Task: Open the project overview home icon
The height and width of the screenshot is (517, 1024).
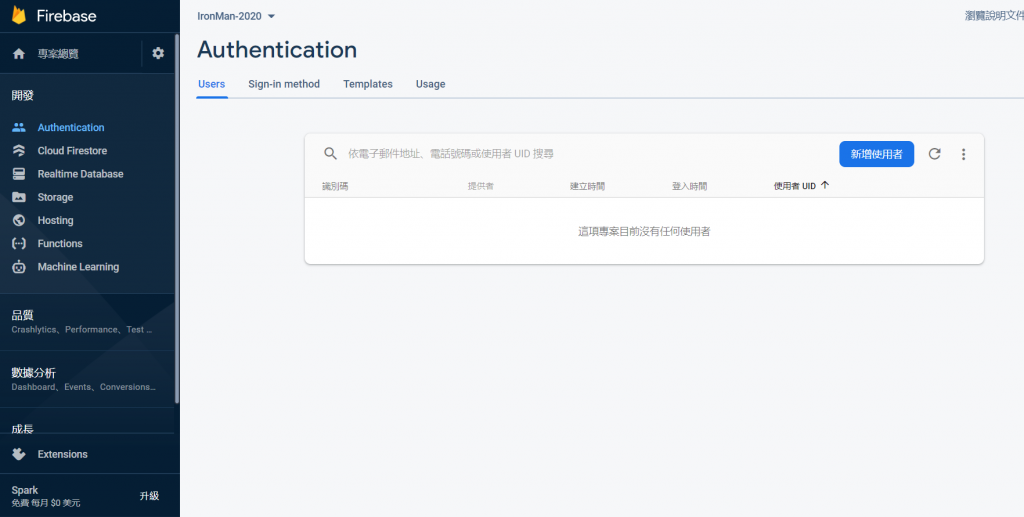Action: (19, 54)
